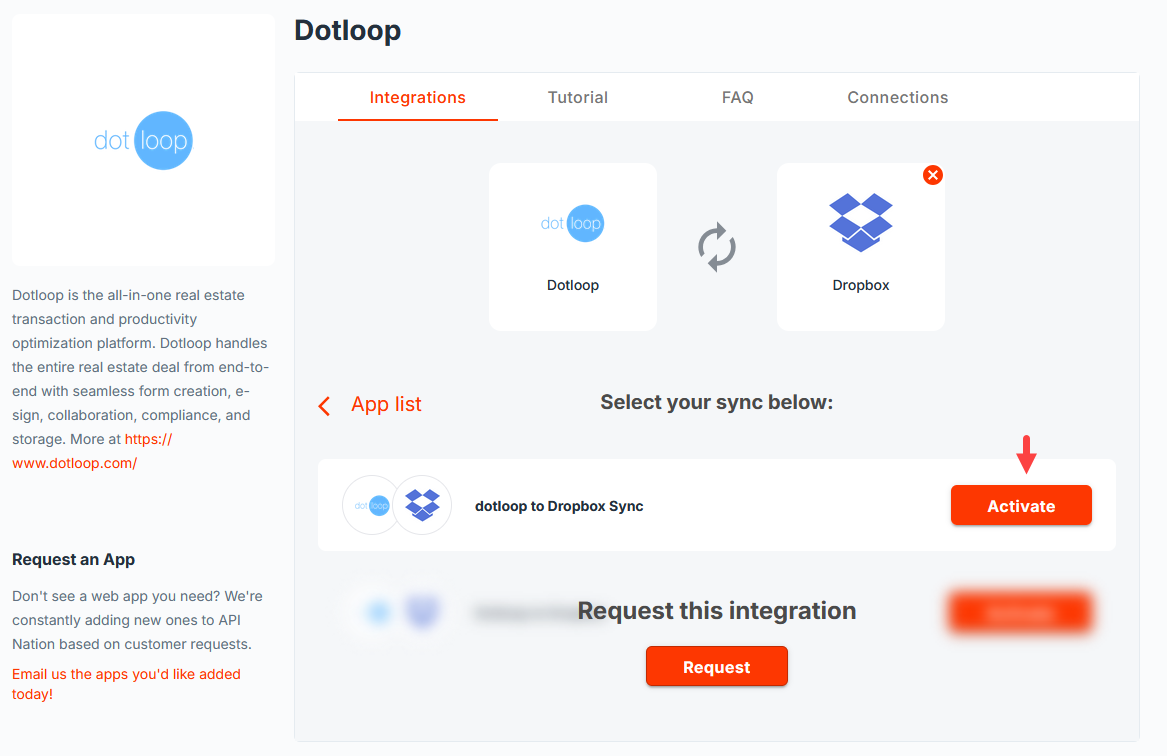Image resolution: width=1167 pixels, height=756 pixels.
Task: Click the Select your sync below heading
Action: pos(717,402)
